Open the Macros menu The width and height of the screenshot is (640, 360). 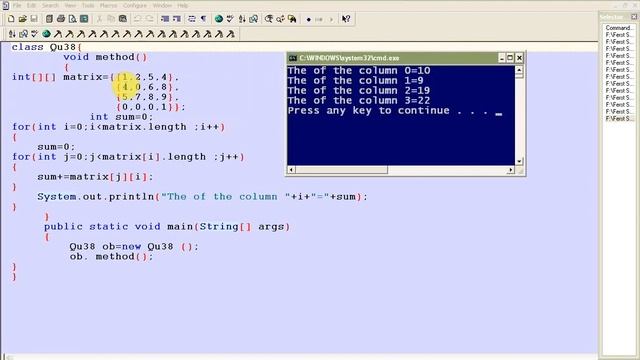pyautogui.click(x=108, y=5)
